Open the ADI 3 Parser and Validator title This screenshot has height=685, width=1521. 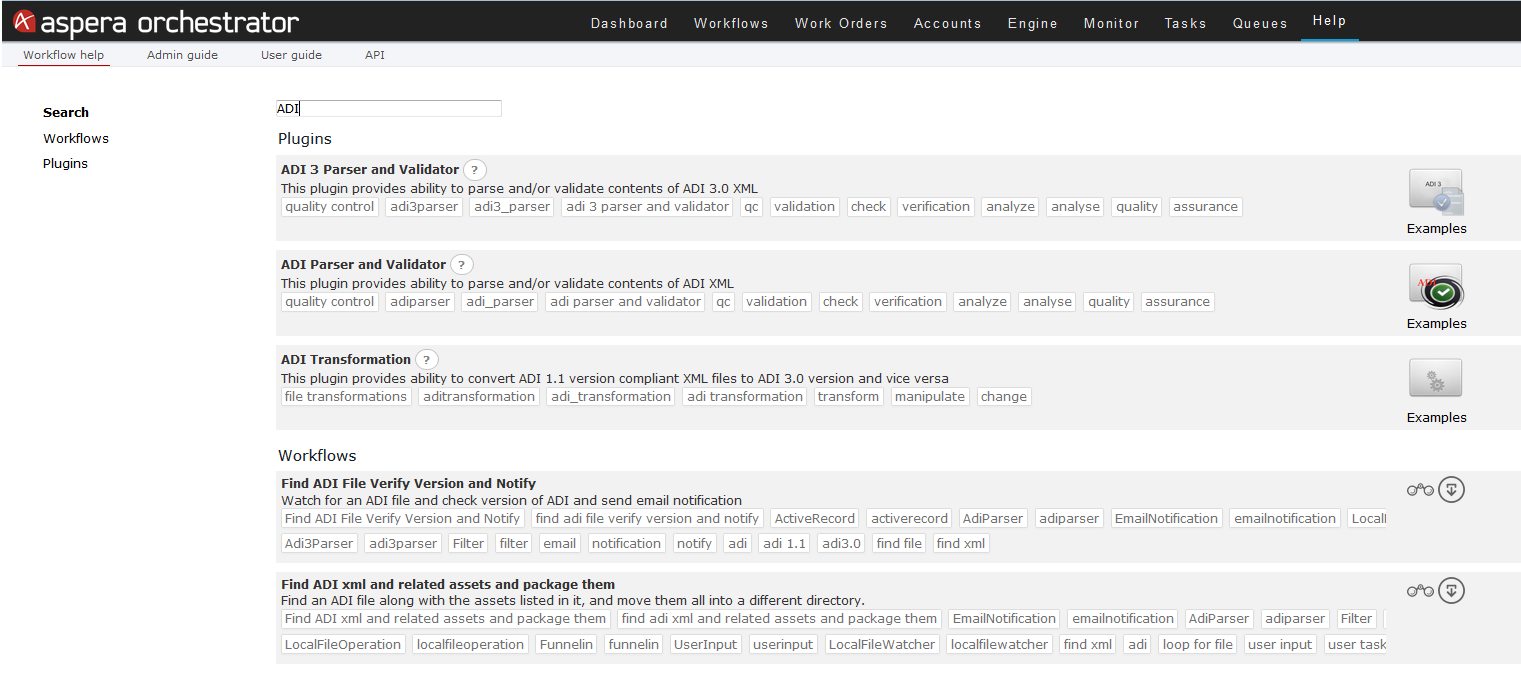click(370, 170)
